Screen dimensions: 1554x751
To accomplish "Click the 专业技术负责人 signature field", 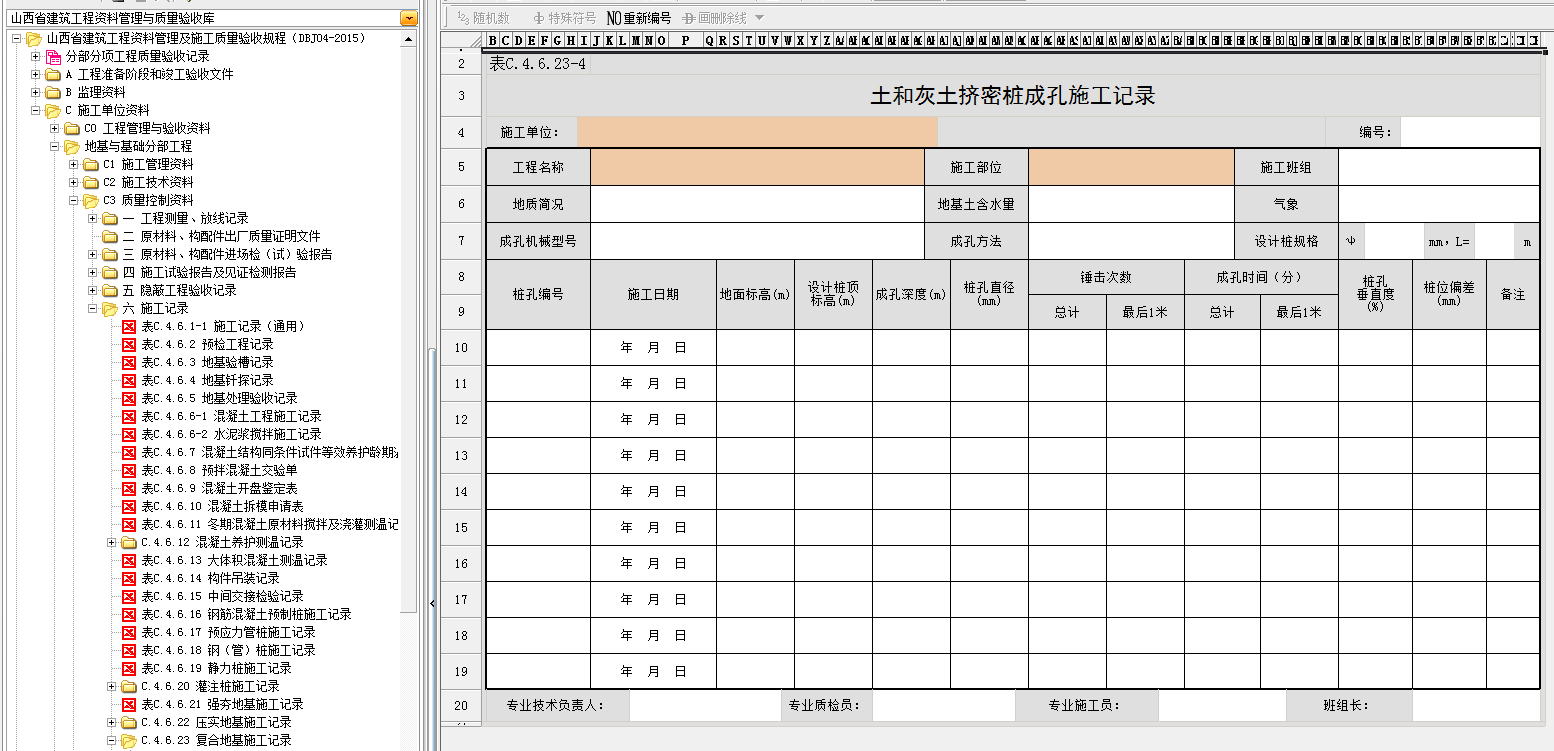I will click(704, 705).
